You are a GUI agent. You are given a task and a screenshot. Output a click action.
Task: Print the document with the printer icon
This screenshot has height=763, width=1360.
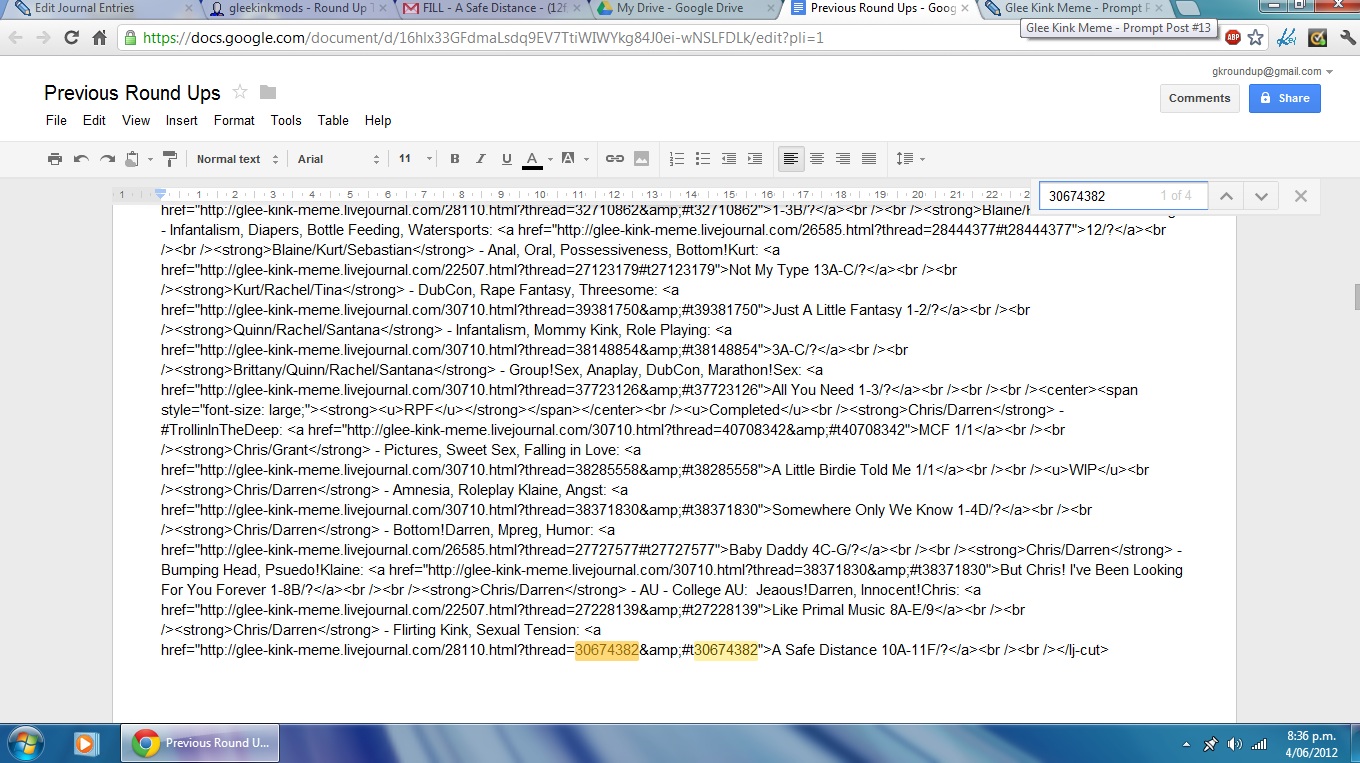[55, 159]
